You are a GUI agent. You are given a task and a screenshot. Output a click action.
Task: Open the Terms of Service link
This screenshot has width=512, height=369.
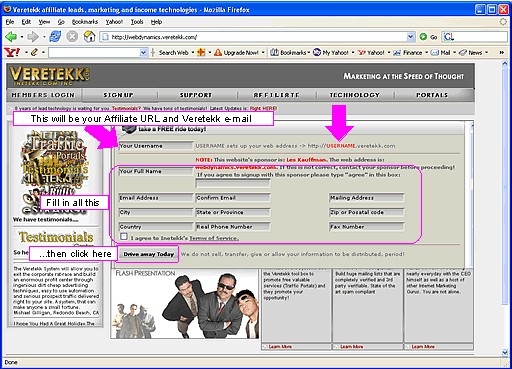[x=214, y=238]
